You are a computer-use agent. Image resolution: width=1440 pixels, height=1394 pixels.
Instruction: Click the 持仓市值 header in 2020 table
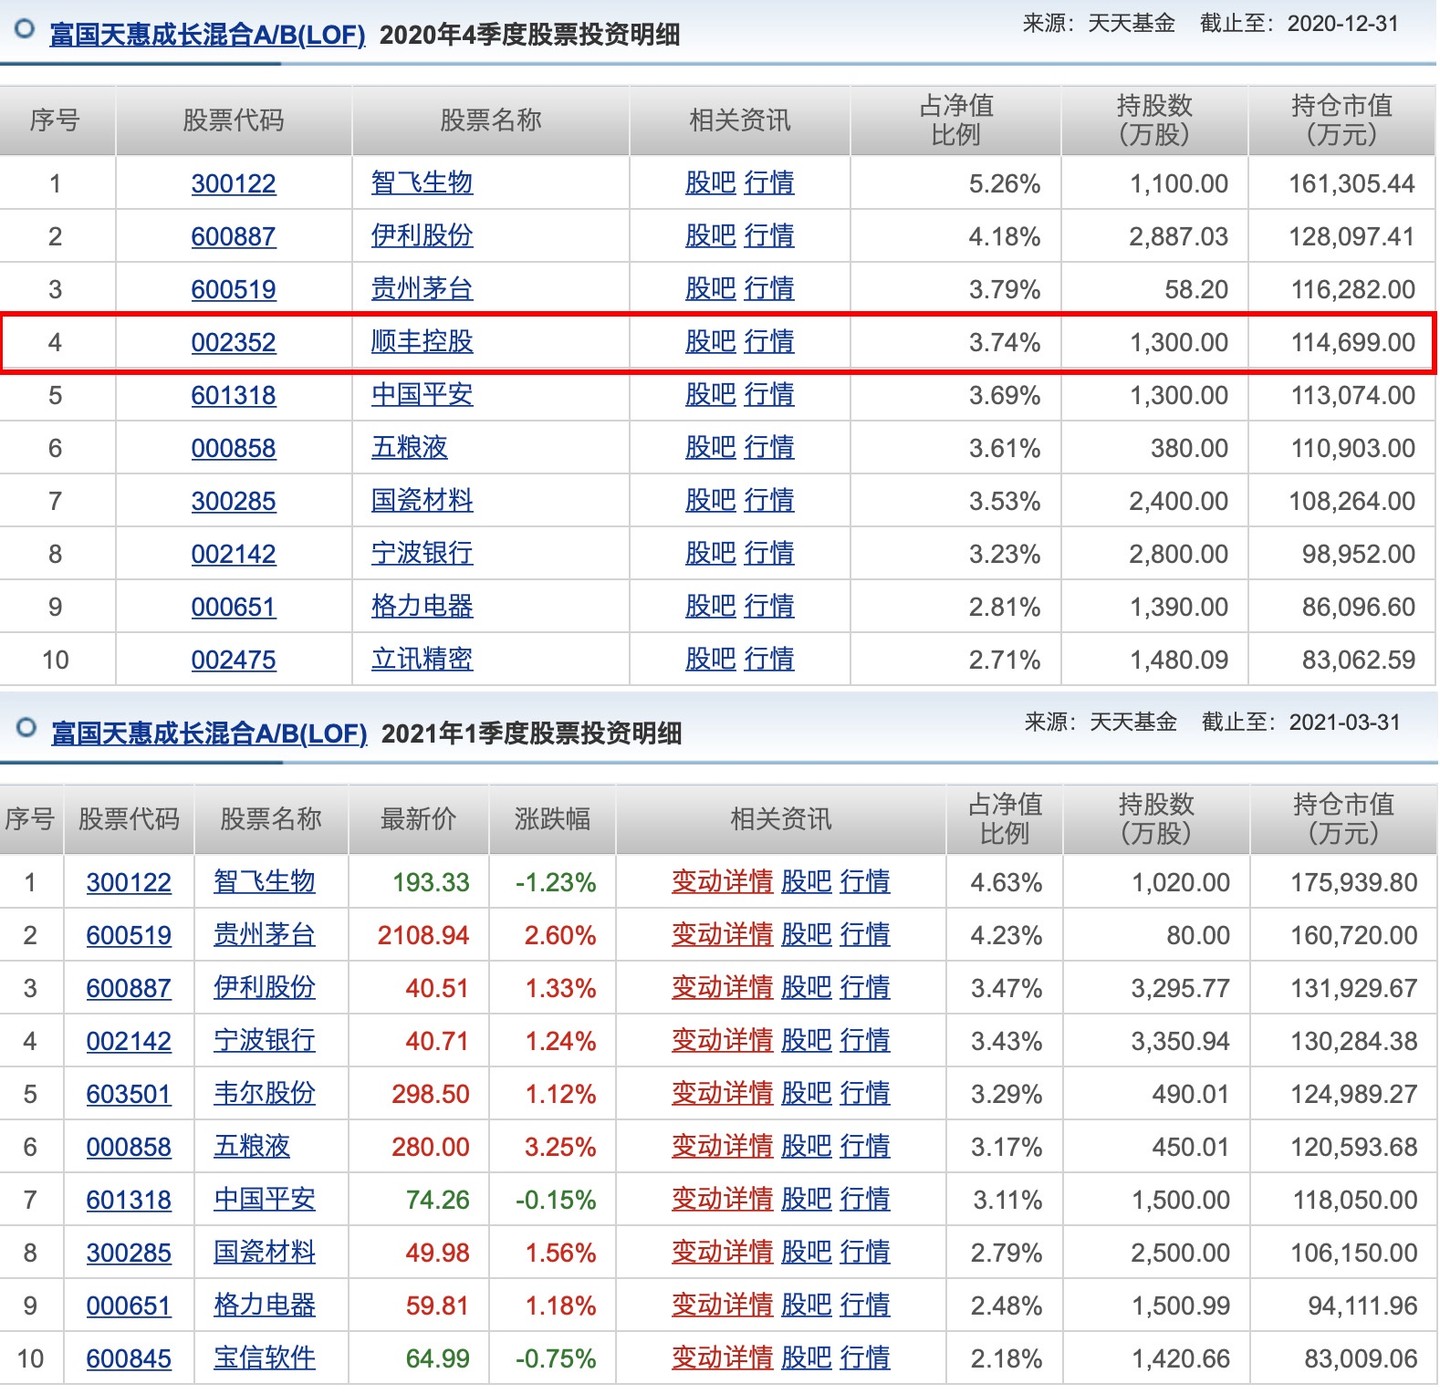[1341, 120]
